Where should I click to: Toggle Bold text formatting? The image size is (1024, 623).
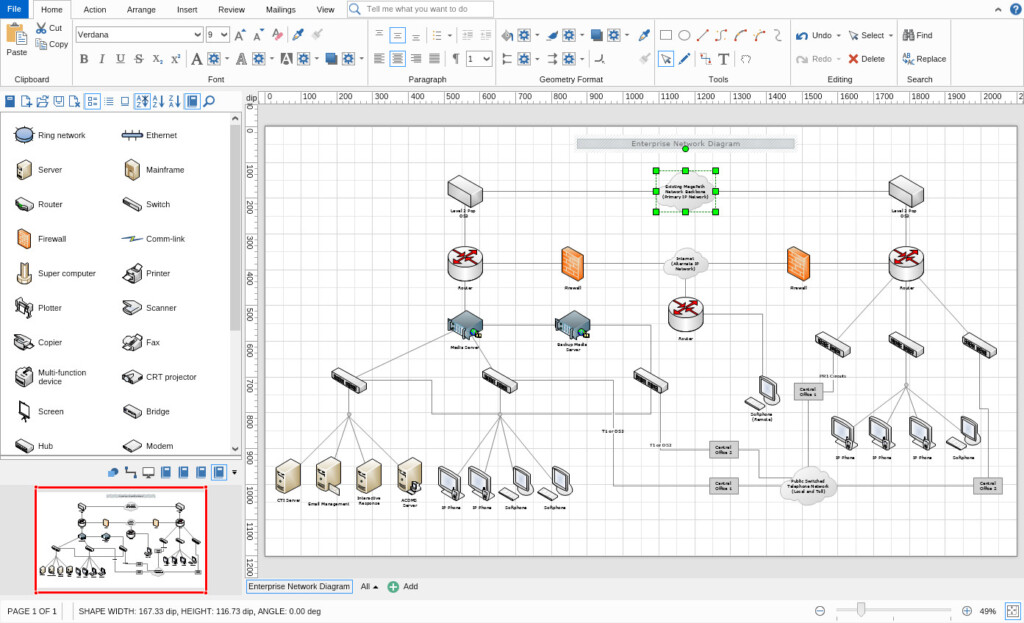click(x=84, y=59)
